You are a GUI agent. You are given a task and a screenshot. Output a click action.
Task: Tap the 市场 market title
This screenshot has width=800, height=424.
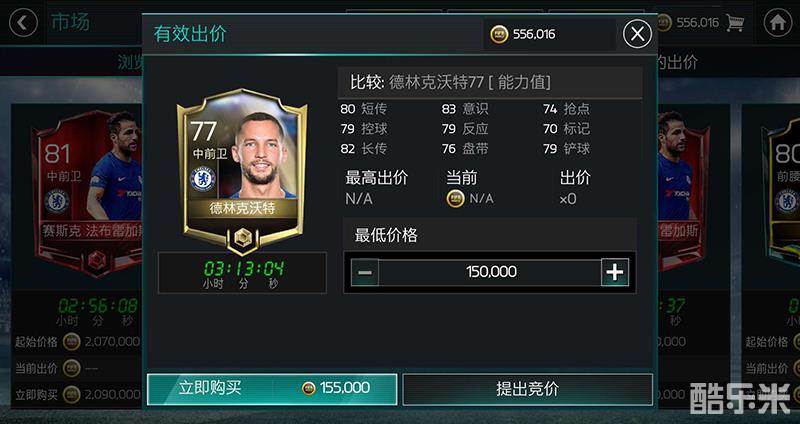(x=70, y=22)
